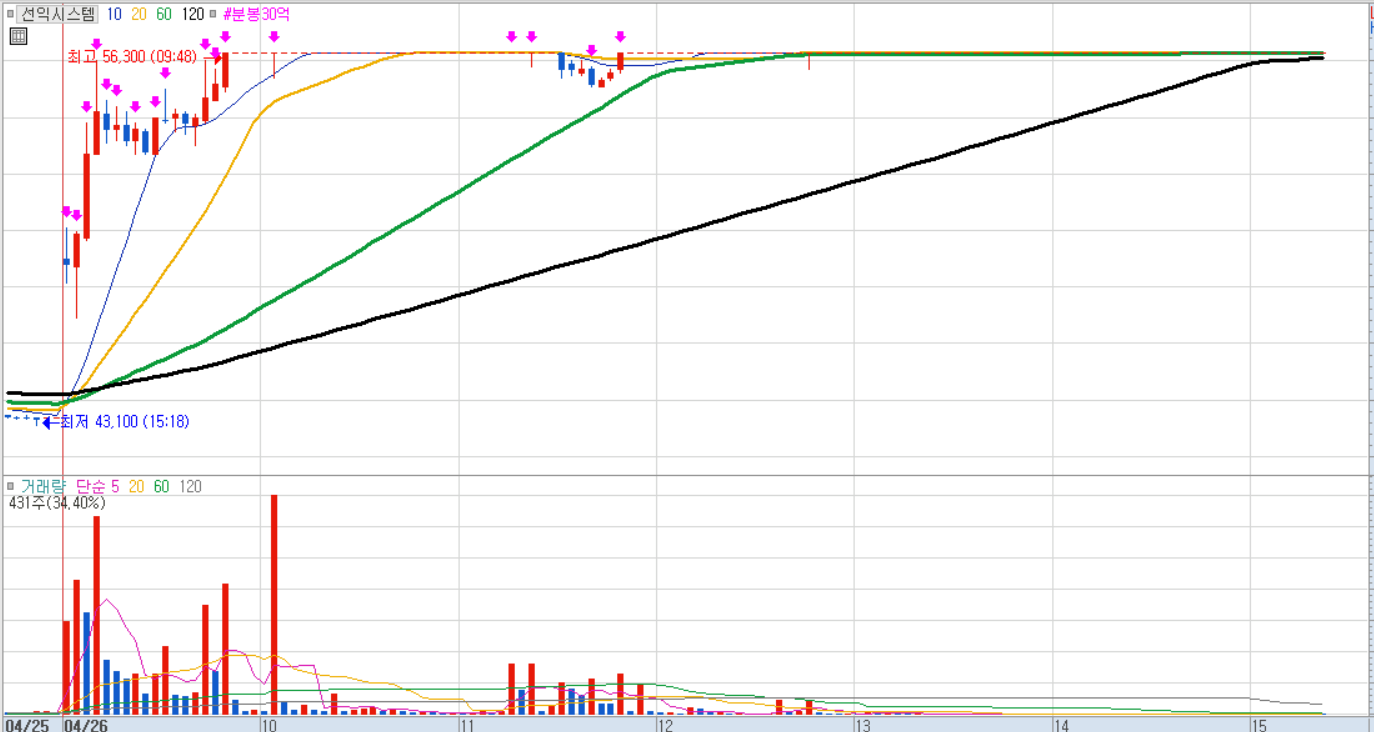
Task: Click the 최저 43,100 (15:18) low label
Action: click(x=125, y=422)
